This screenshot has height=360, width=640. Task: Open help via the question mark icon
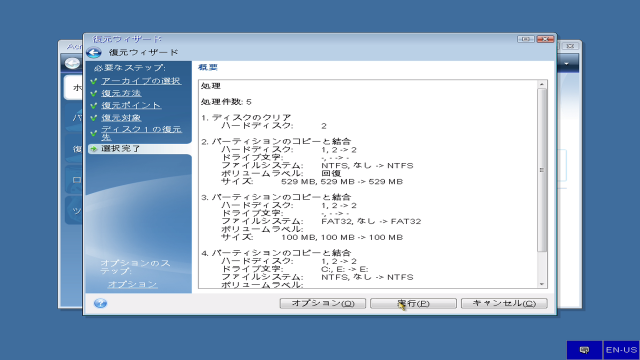click(100, 303)
